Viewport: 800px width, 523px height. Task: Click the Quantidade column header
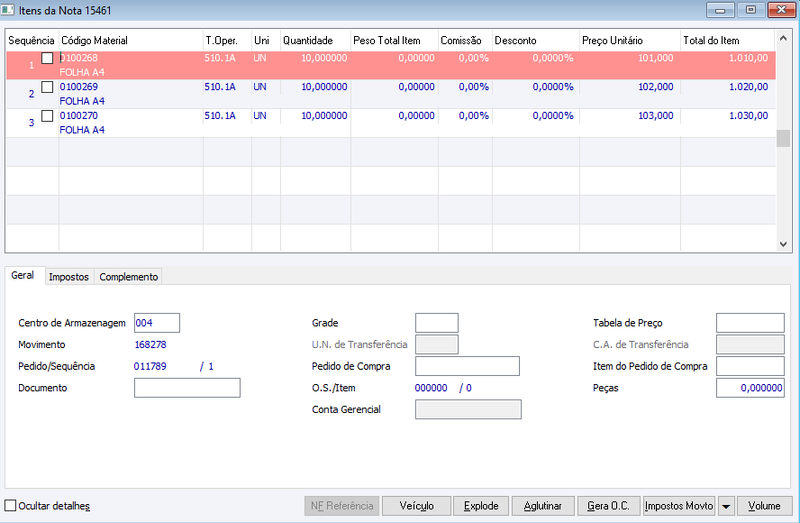click(x=316, y=40)
